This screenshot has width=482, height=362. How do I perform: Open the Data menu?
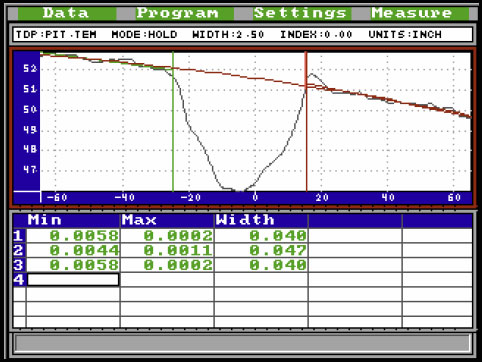click(x=67, y=13)
